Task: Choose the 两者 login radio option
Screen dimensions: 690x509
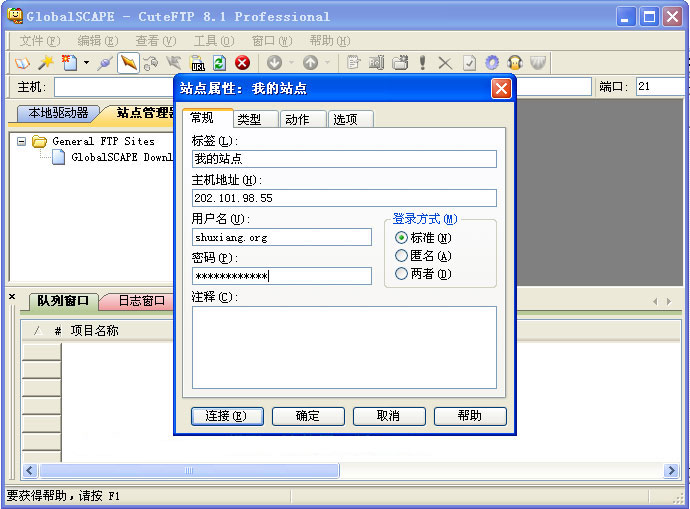Action: (402, 274)
